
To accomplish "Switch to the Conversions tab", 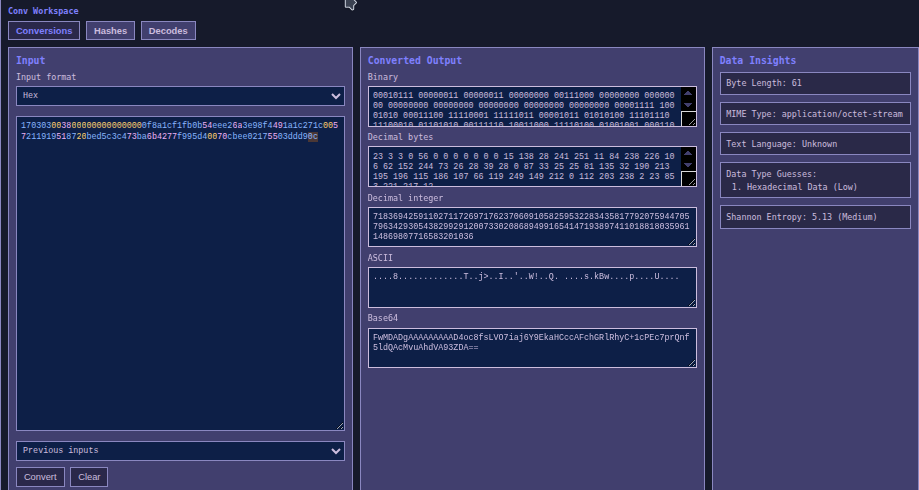I will click(44, 31).
